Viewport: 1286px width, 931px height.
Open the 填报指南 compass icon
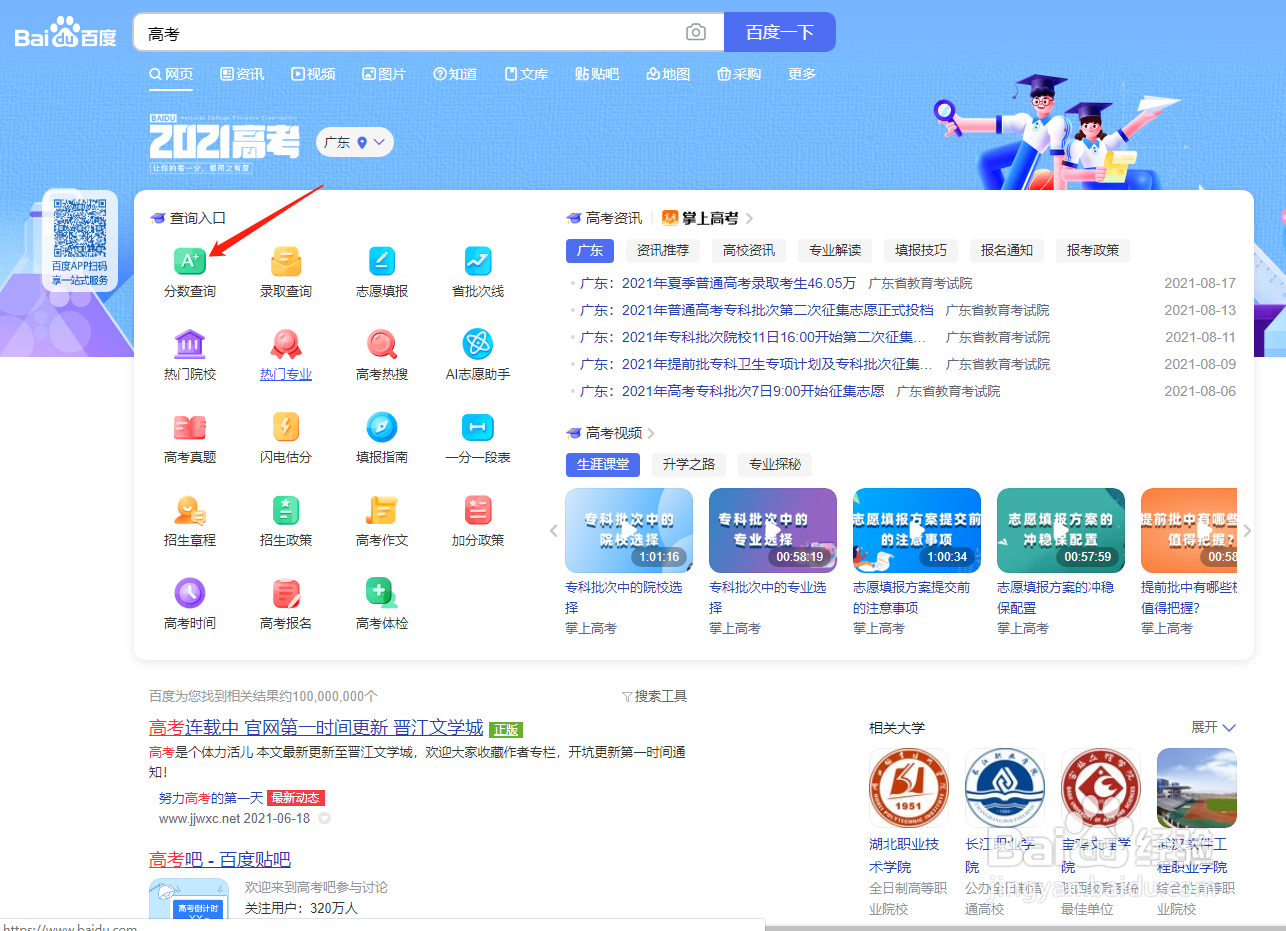[382, 427]
